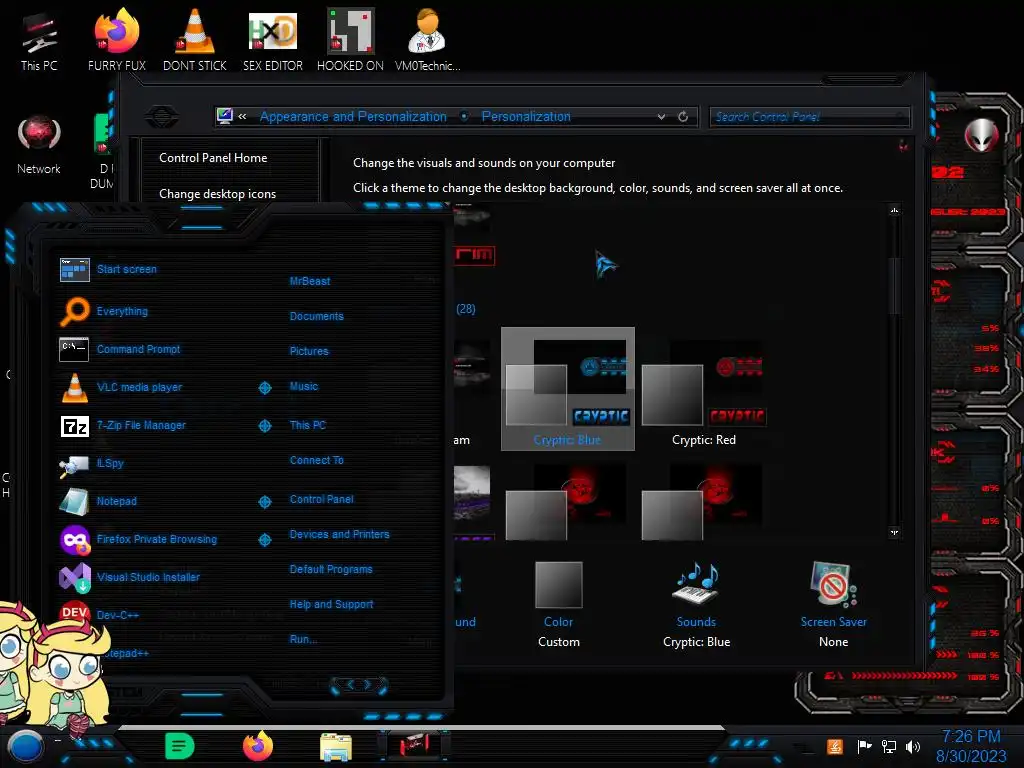Screen dimensions: 1024x768
Task: Open the Sounds settings icon
Action: [696, 583]
